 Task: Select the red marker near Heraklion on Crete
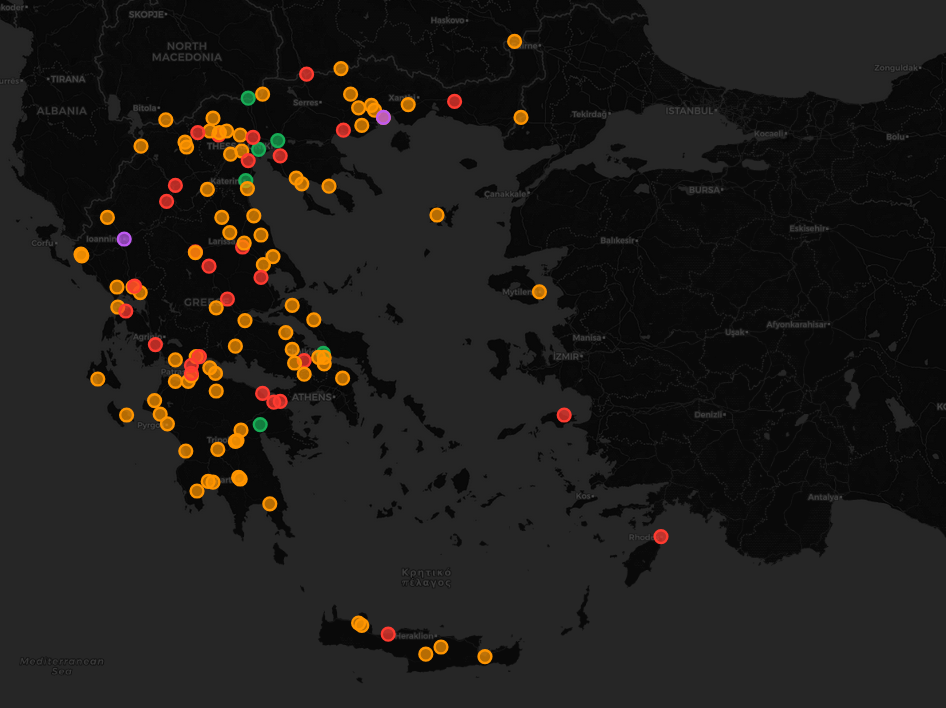388,632
